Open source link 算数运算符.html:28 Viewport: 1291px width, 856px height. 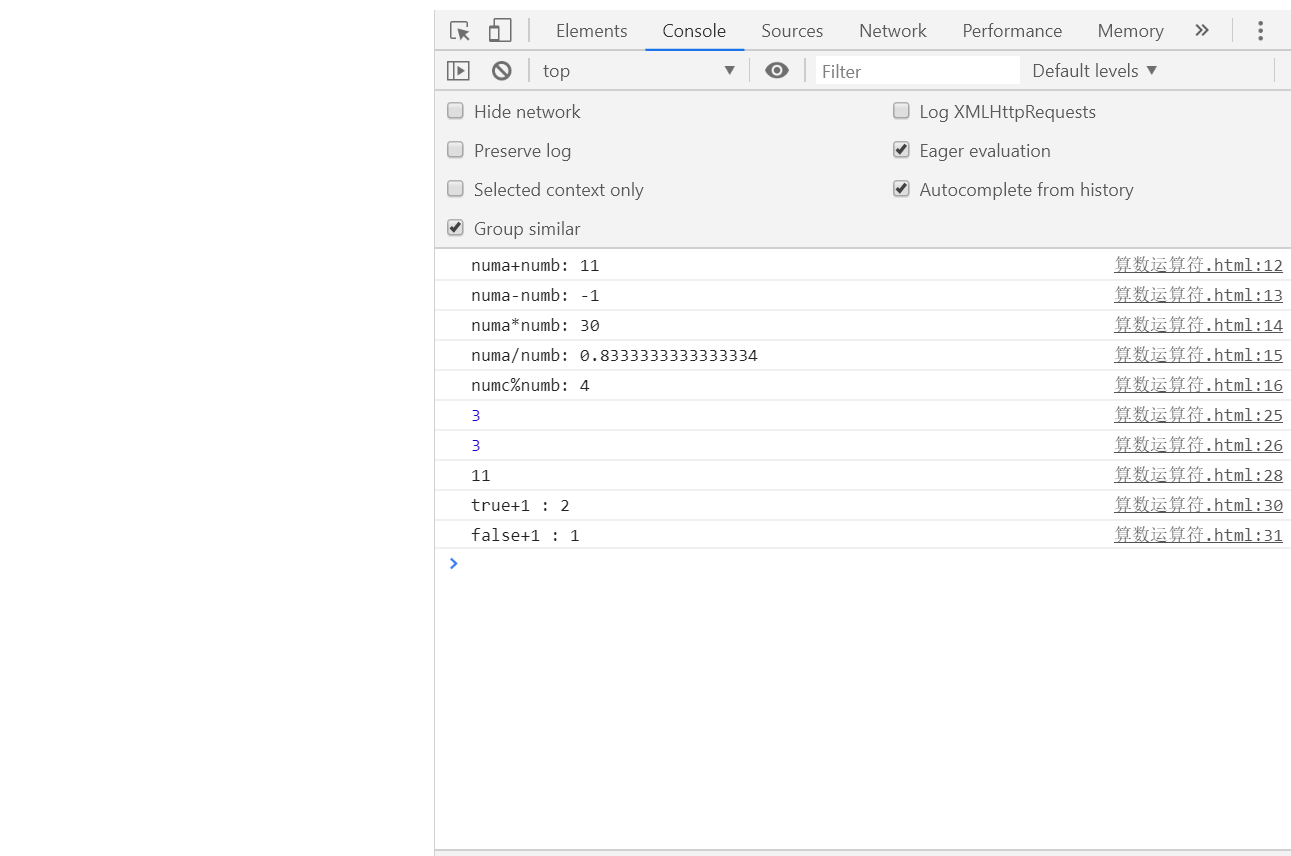[x=1198, y=475]
